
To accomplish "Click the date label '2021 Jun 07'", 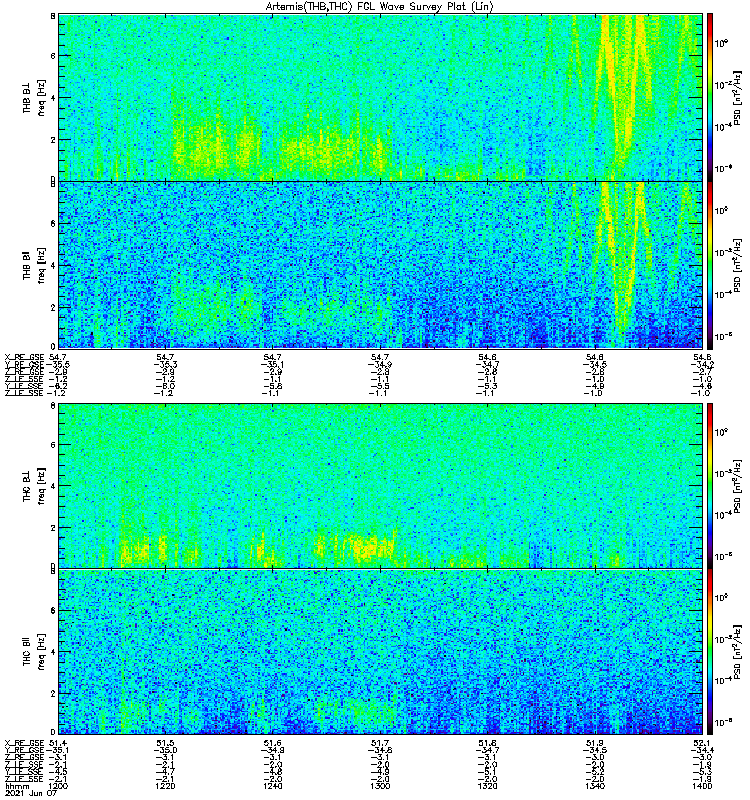I will (x=31, y=794).
